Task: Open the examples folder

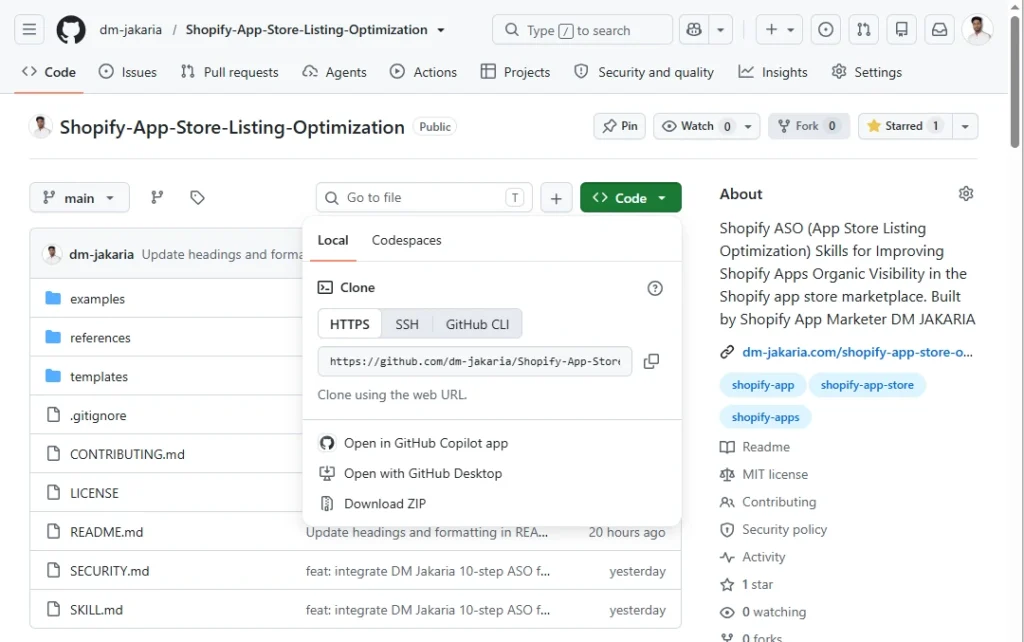Action: (x=97, y=298)
